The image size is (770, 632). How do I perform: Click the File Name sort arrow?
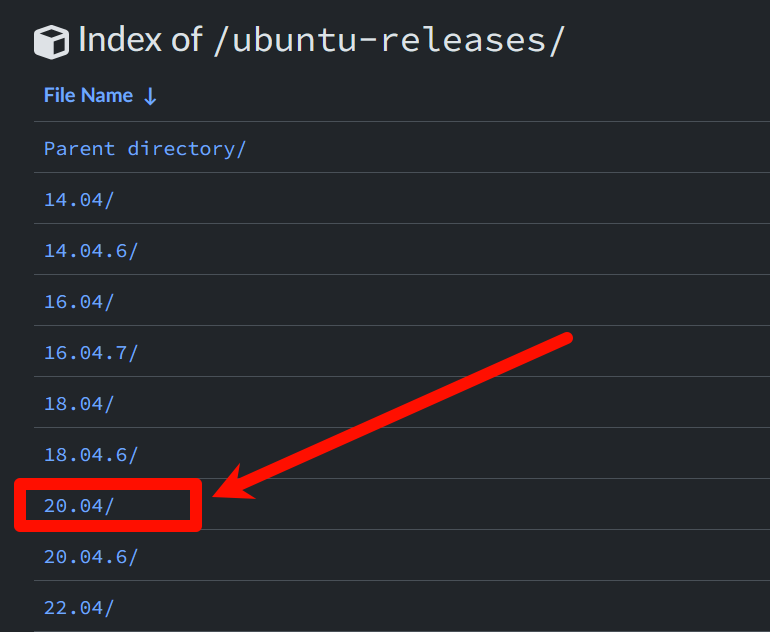(150, 96)
